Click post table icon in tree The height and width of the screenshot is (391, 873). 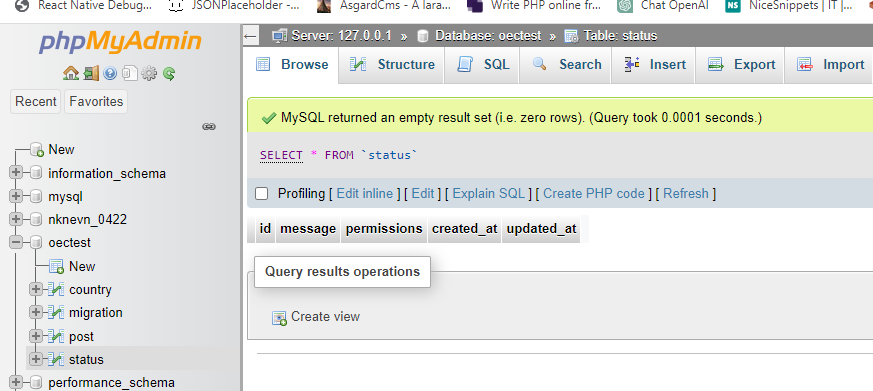(56, 336)
